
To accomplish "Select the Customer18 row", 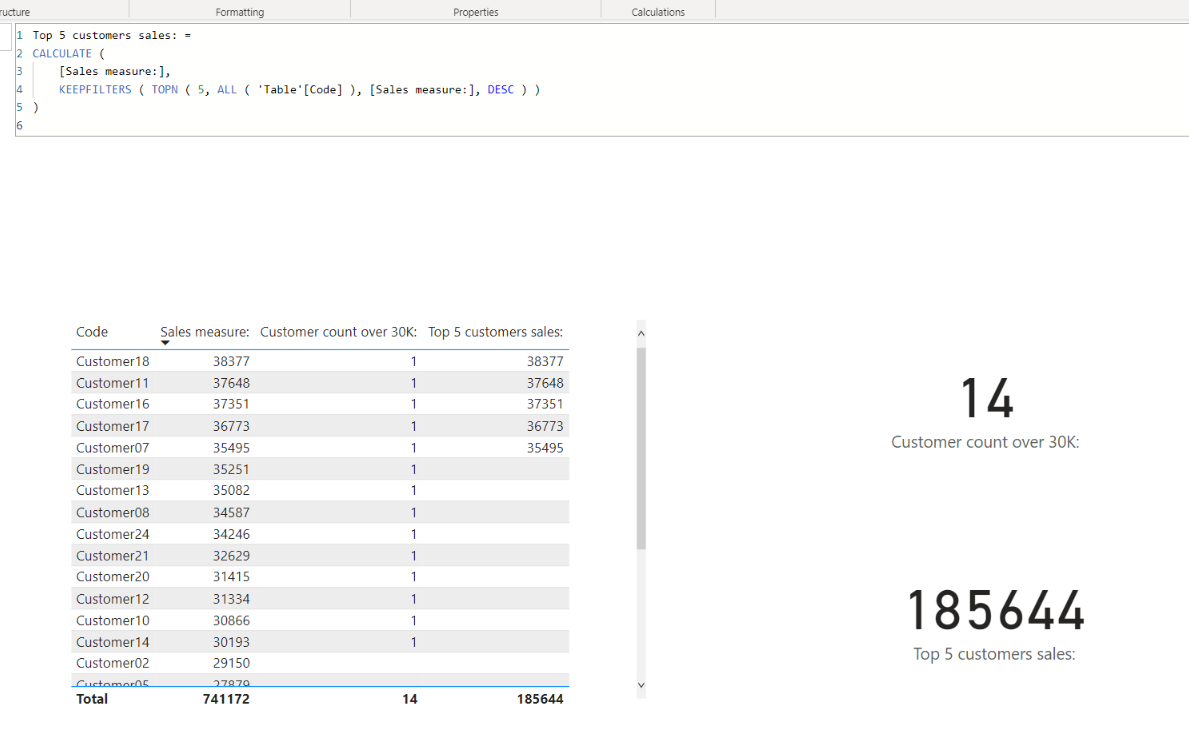I will coord(320,361).
